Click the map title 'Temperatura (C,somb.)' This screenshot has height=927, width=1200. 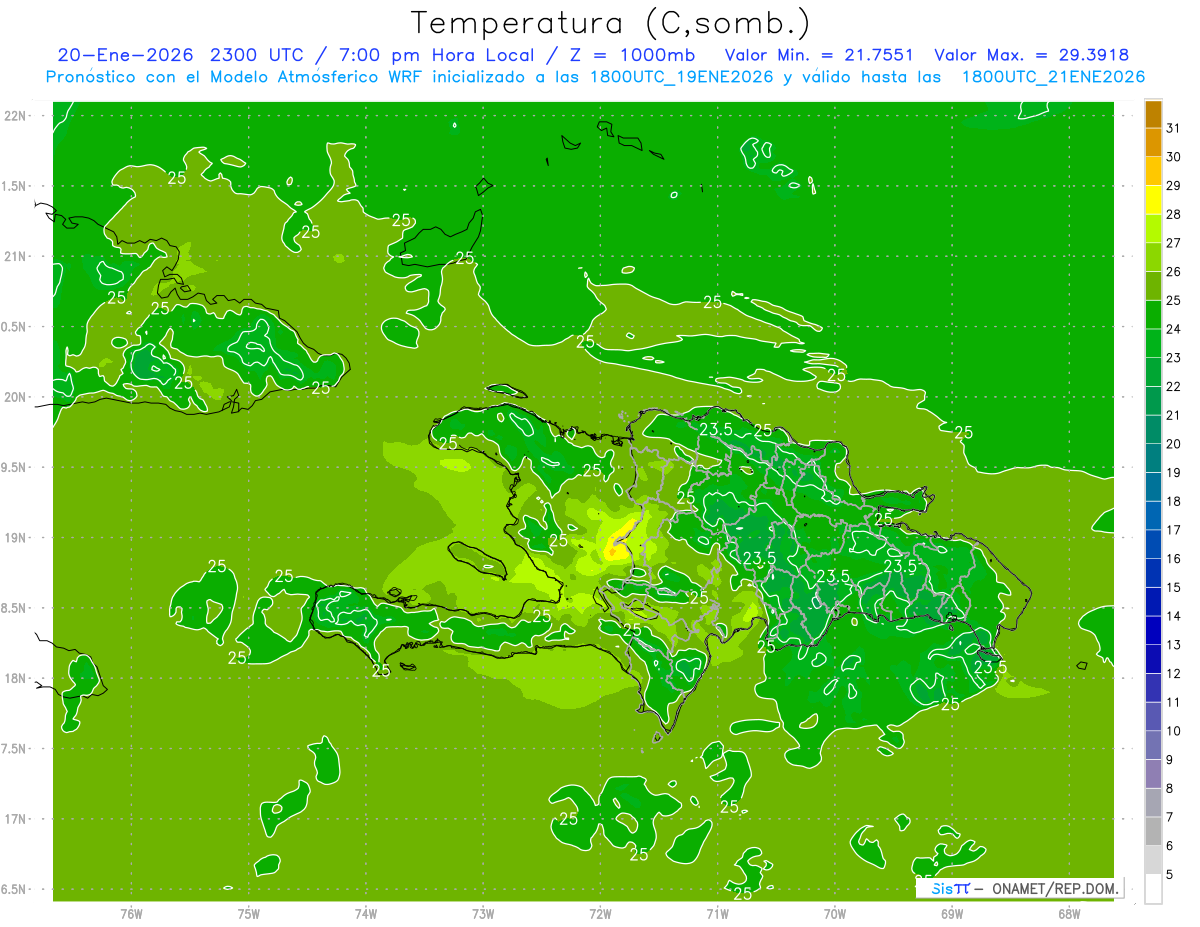(x=611, y=22)
